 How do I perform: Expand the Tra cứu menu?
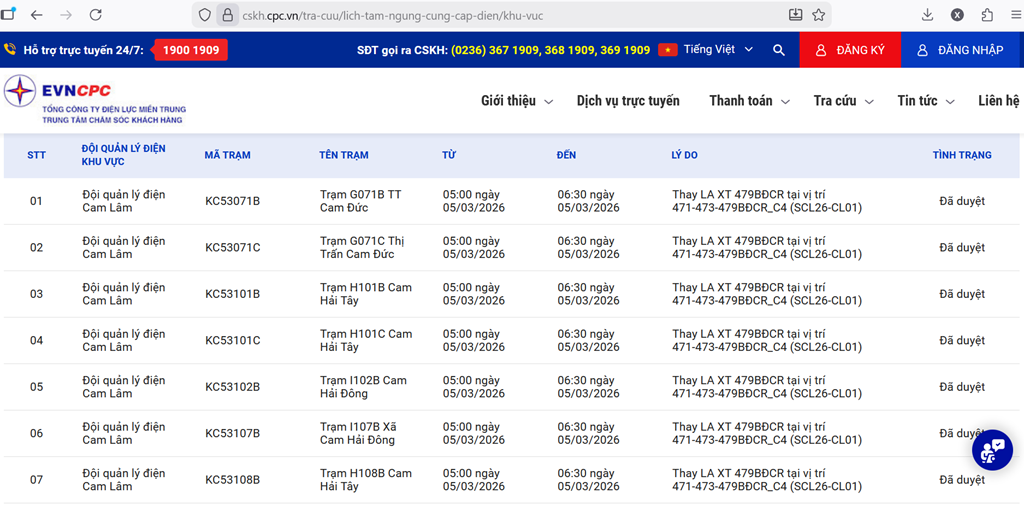pyautogui.click(x=843, y=101)
